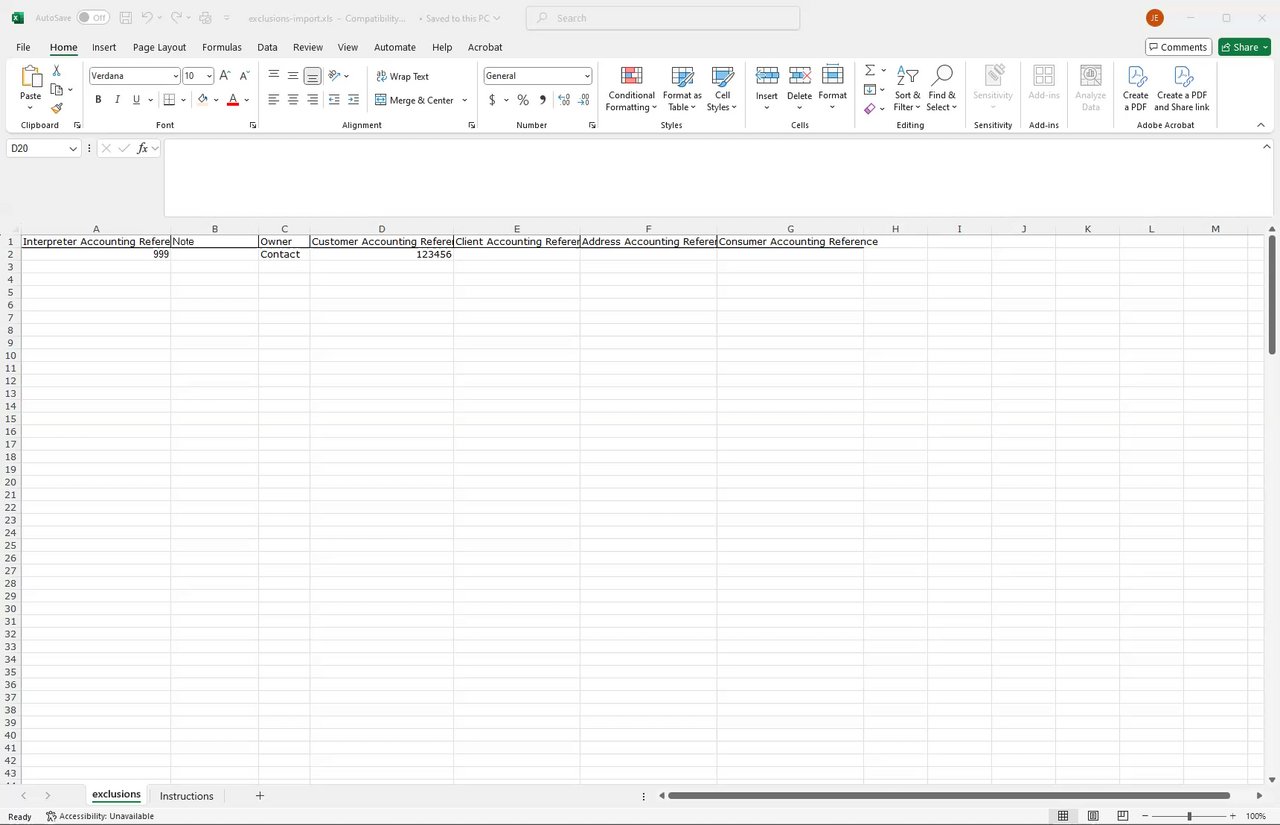Apply the fill color bucket
This screenshot has width=1280, height=825.
pyautogui.click(x=203, y=100)
